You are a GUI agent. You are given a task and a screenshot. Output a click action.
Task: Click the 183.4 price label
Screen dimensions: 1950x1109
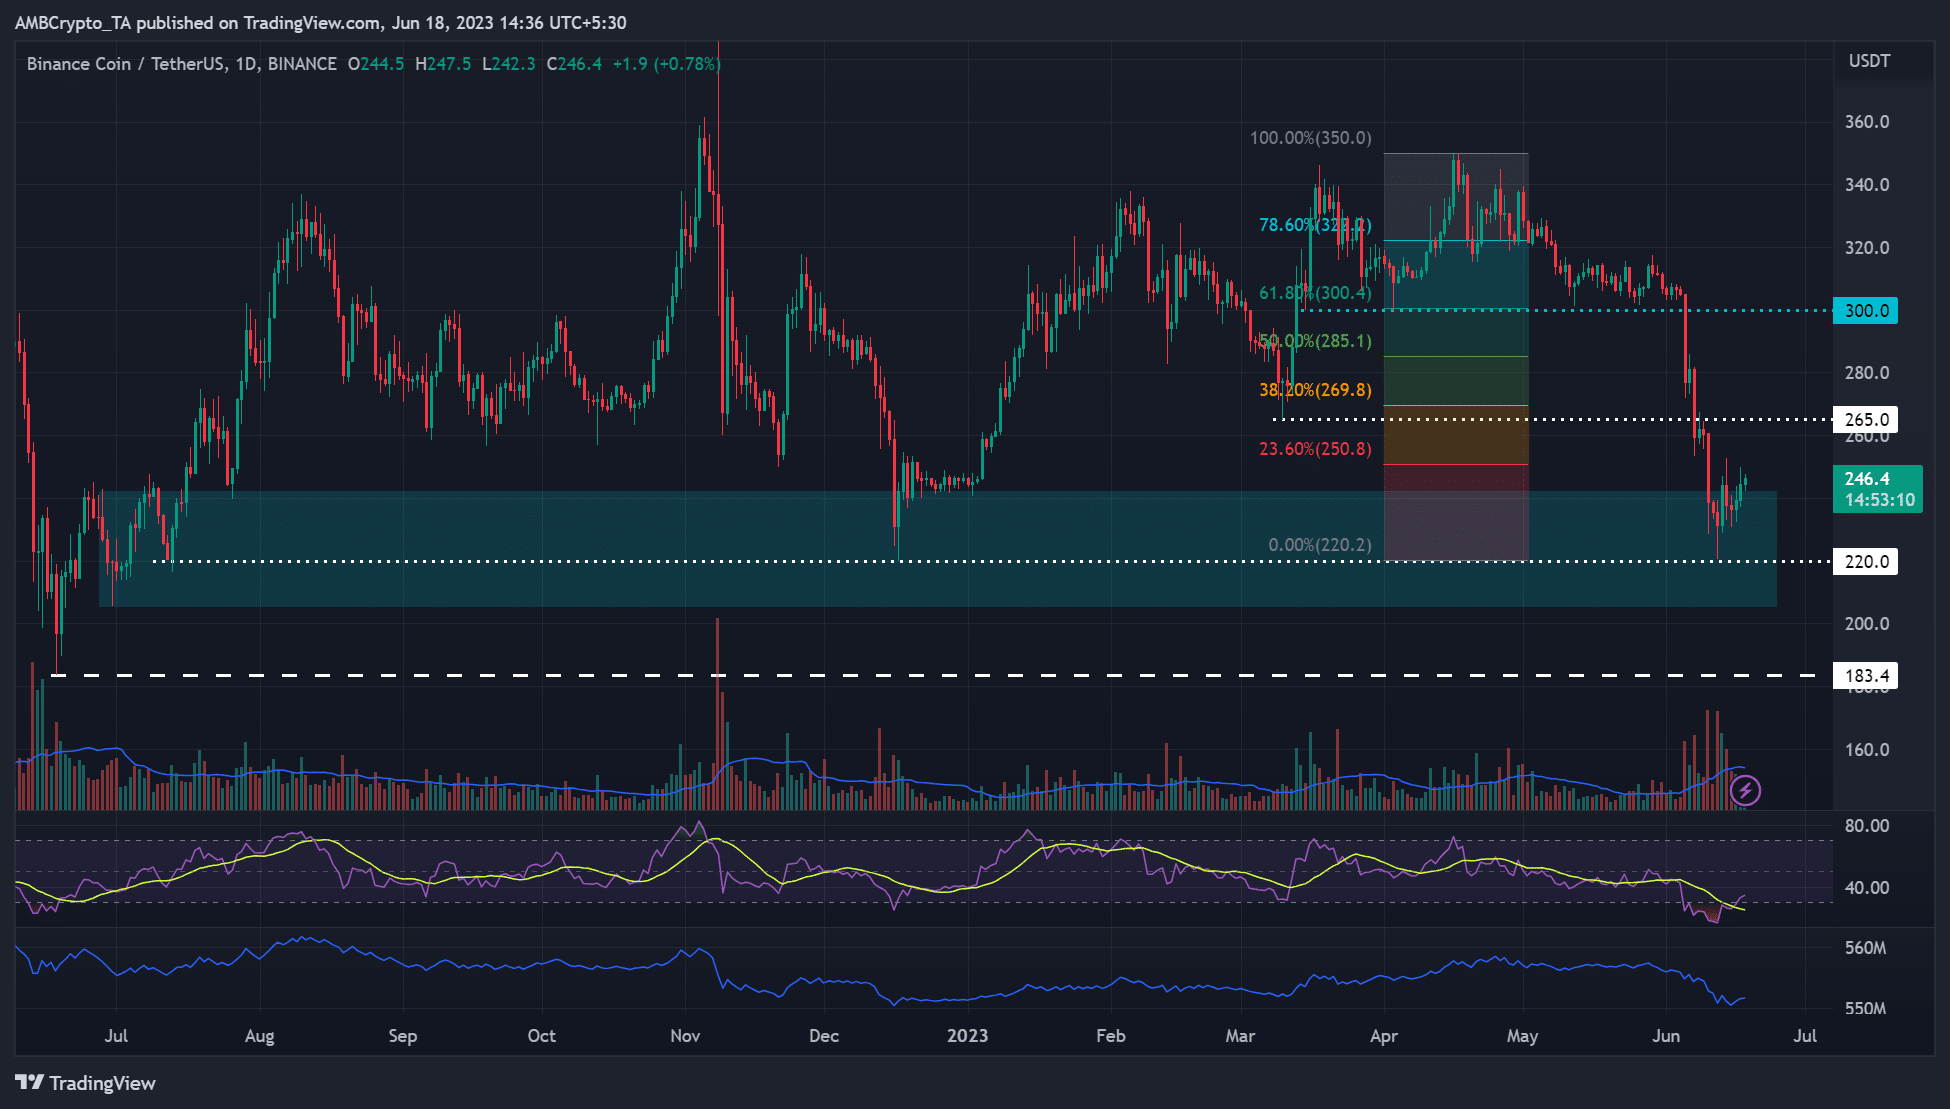[x=1865, y=676]
